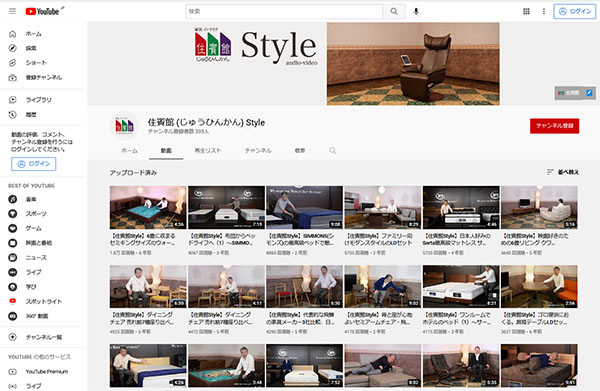This screenshot has width=600, height=391.
Task: Switch to channel ホーム tab
Action: coord(129,151)
